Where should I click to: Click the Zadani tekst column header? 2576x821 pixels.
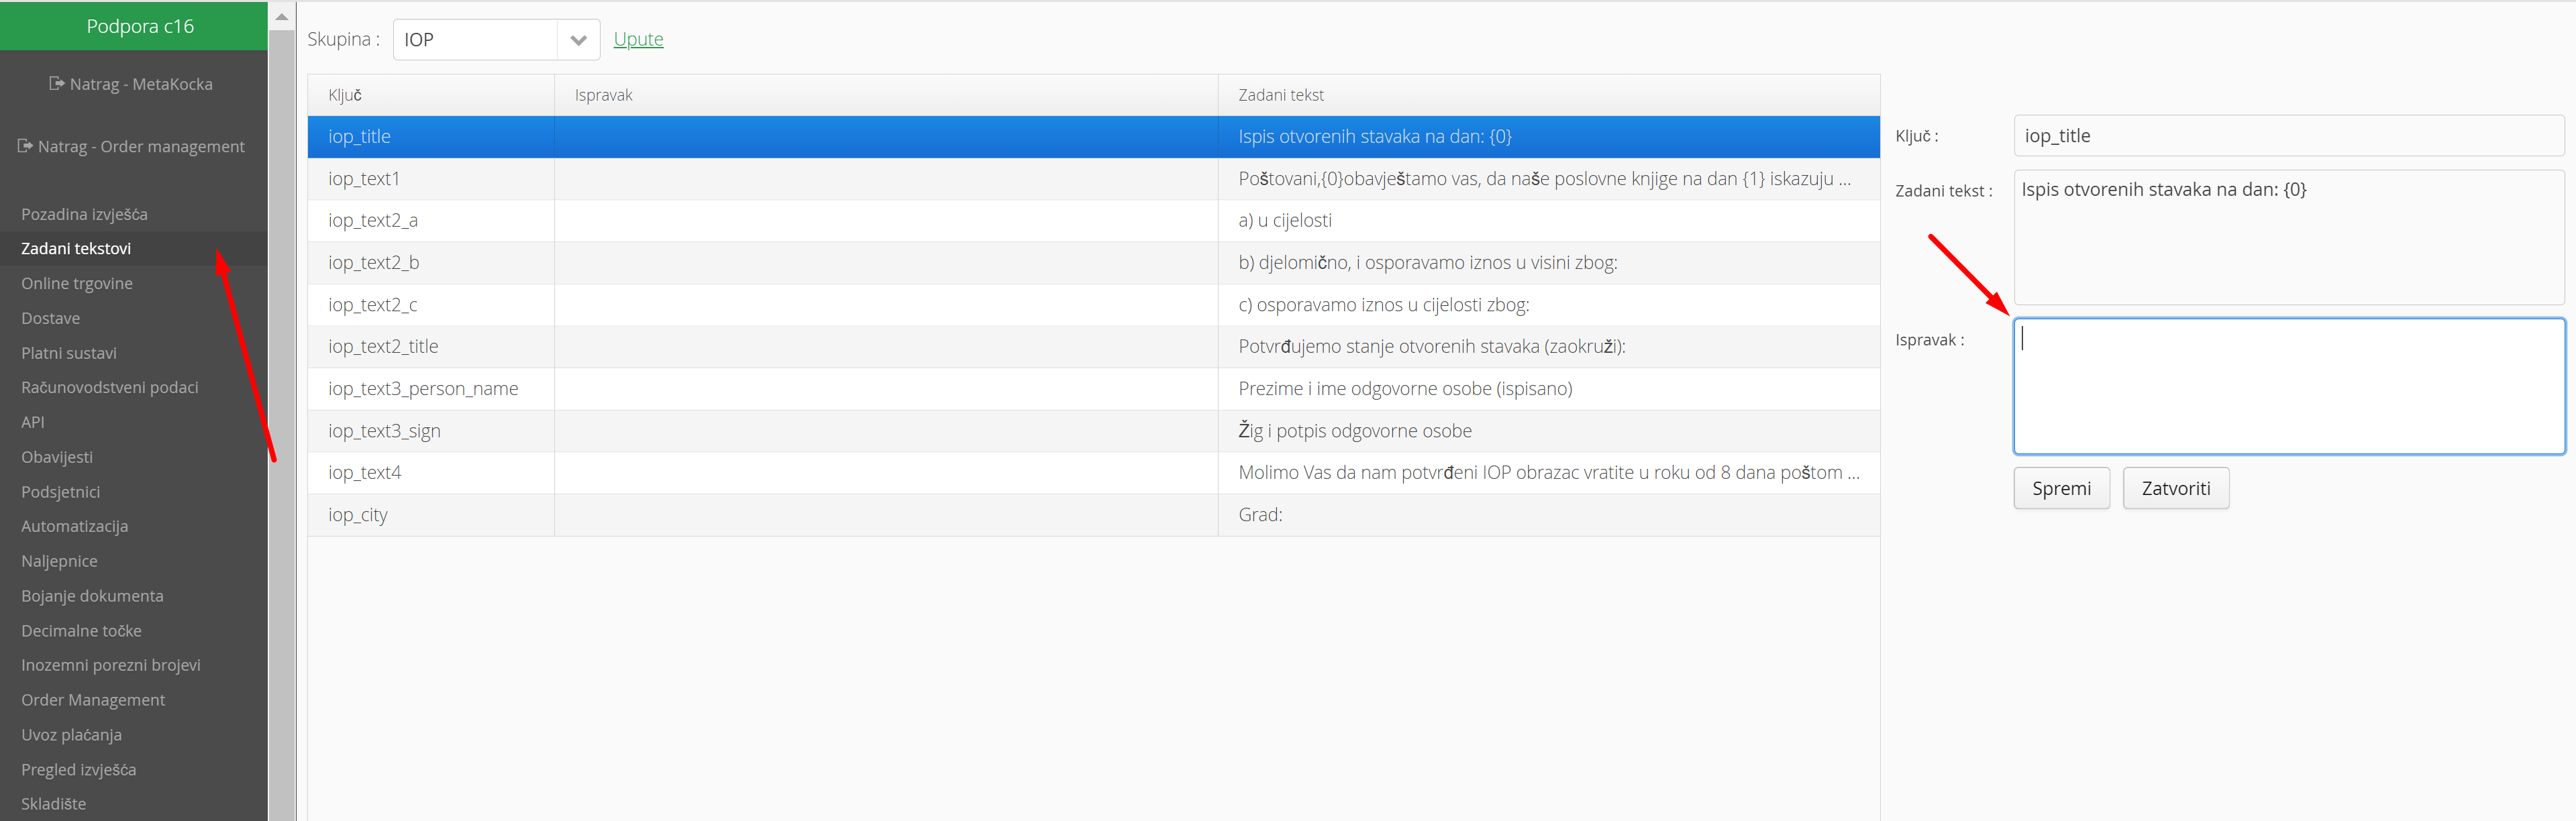tap(1280, 95)
